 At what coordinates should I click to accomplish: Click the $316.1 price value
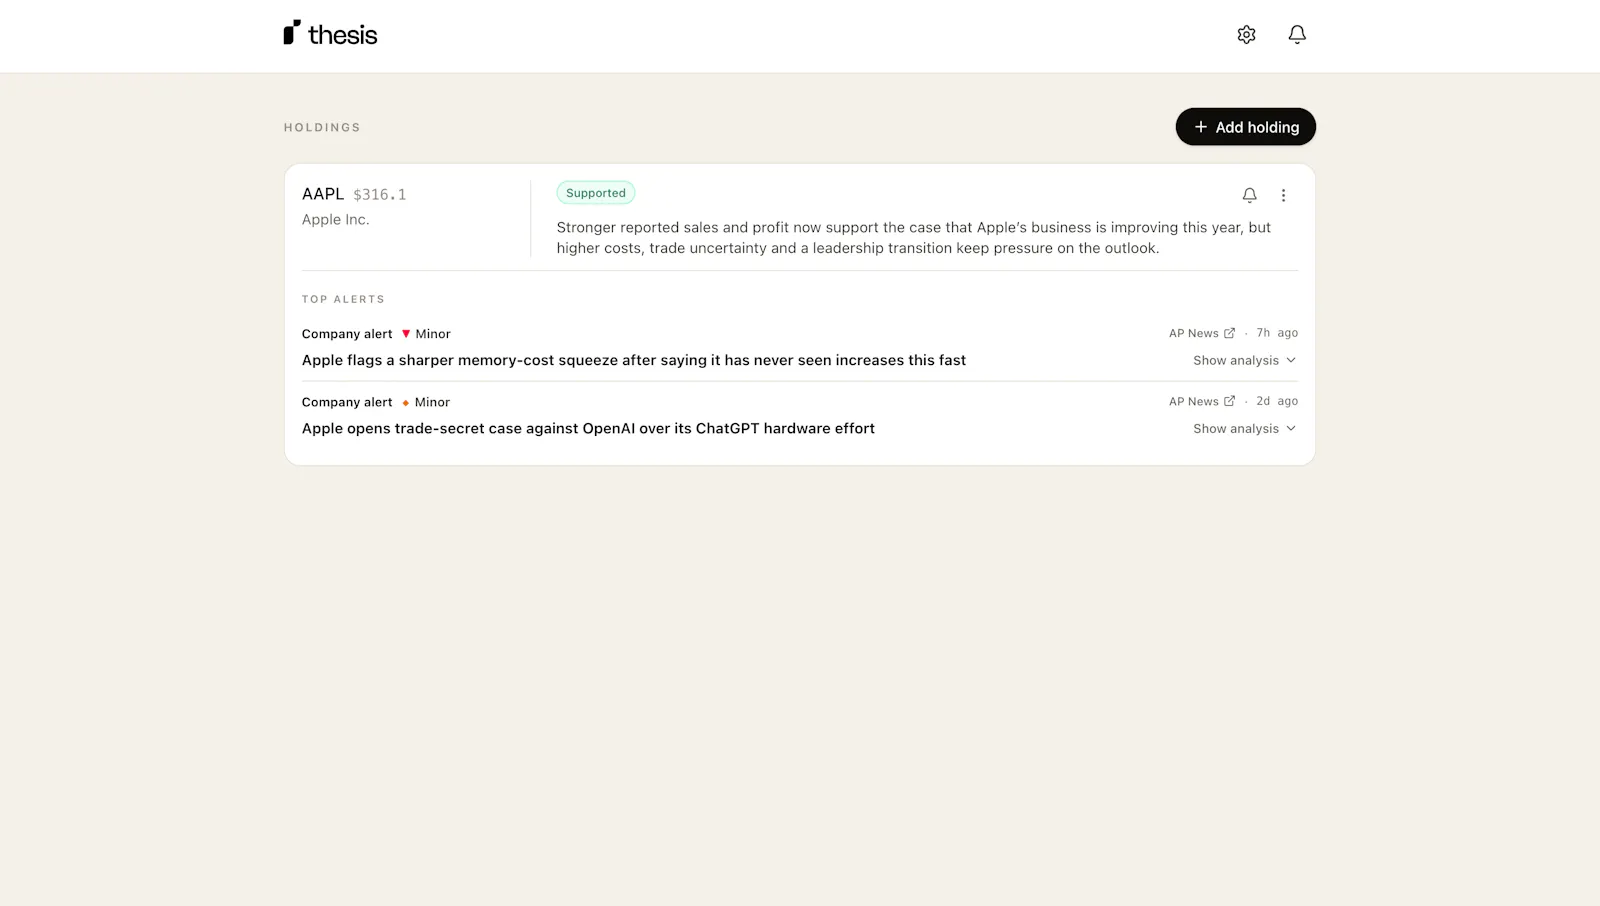point(380,194)
